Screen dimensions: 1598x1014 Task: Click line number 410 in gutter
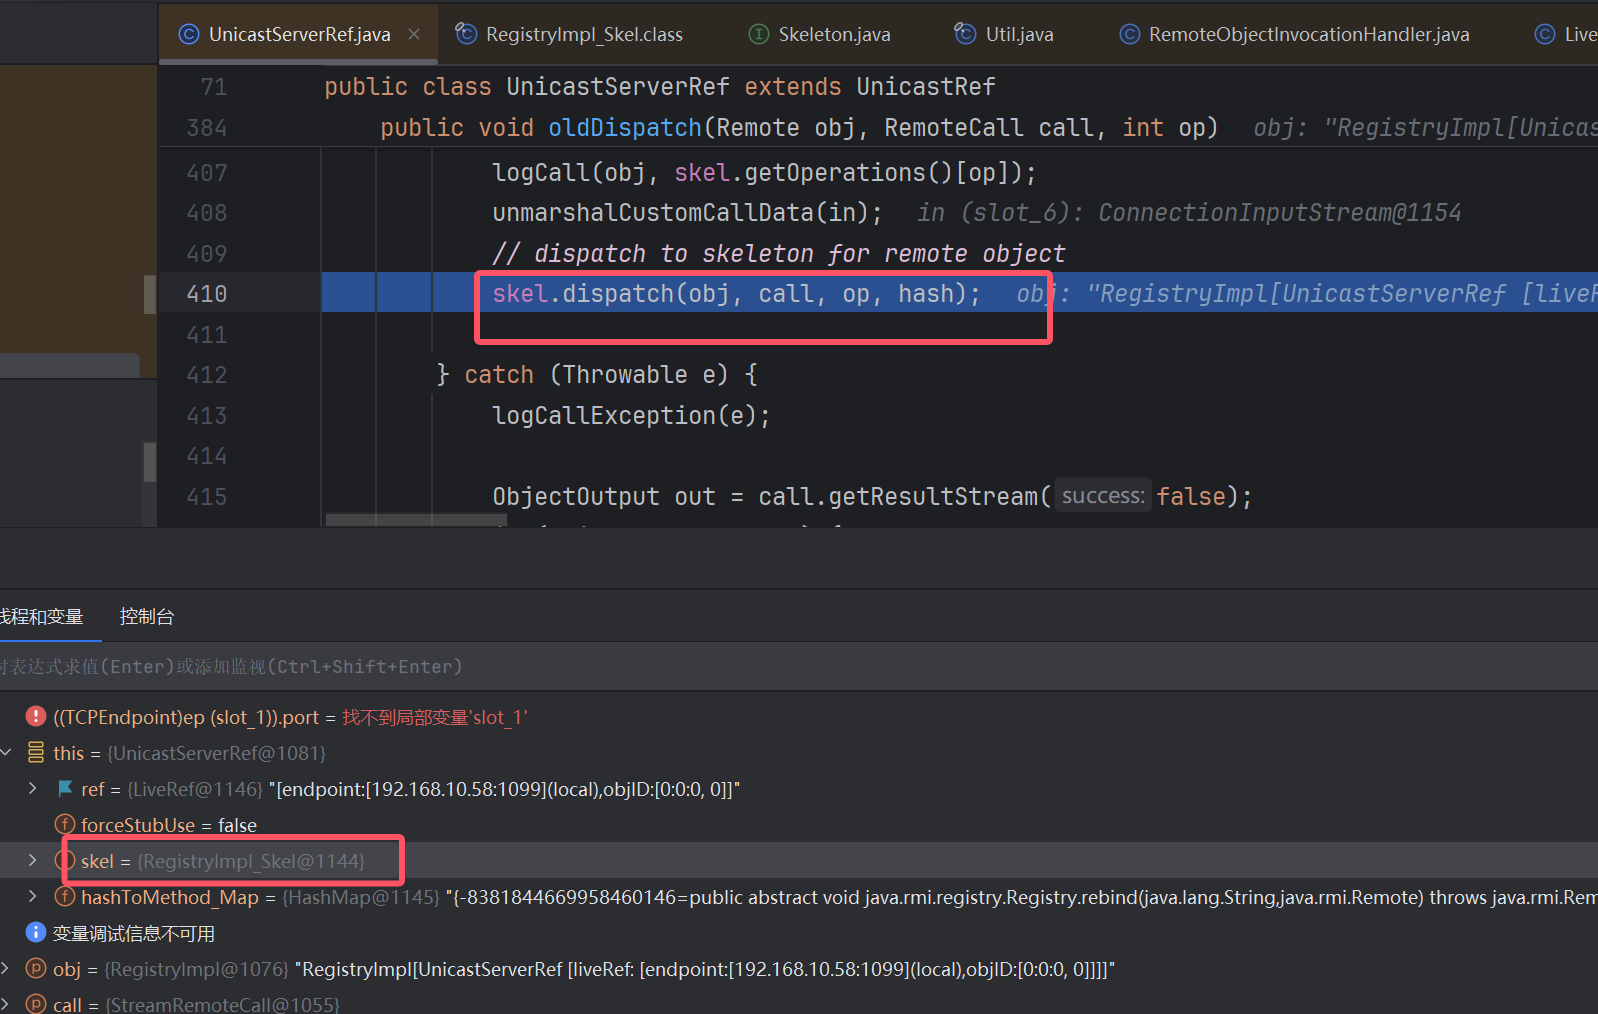(207, 294)
